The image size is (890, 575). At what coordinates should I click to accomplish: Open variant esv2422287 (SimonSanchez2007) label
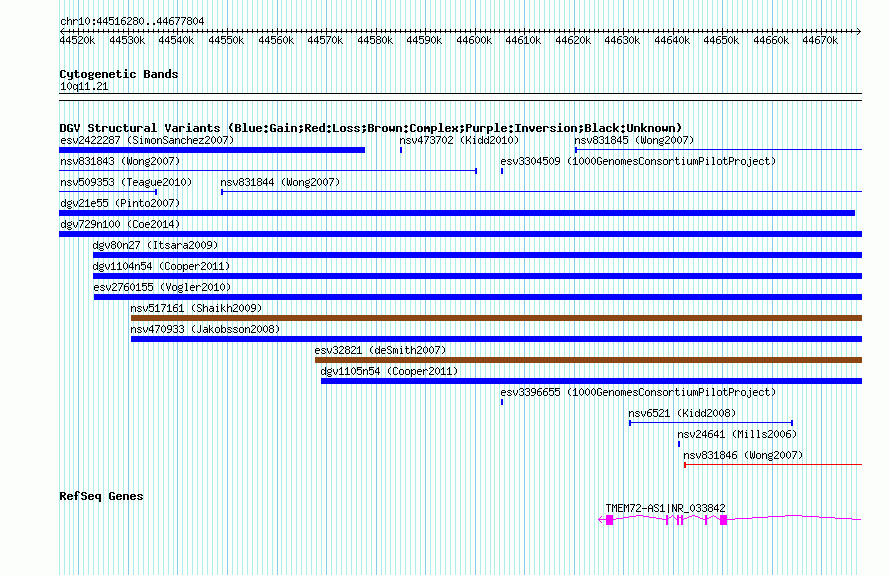point(147,140)
